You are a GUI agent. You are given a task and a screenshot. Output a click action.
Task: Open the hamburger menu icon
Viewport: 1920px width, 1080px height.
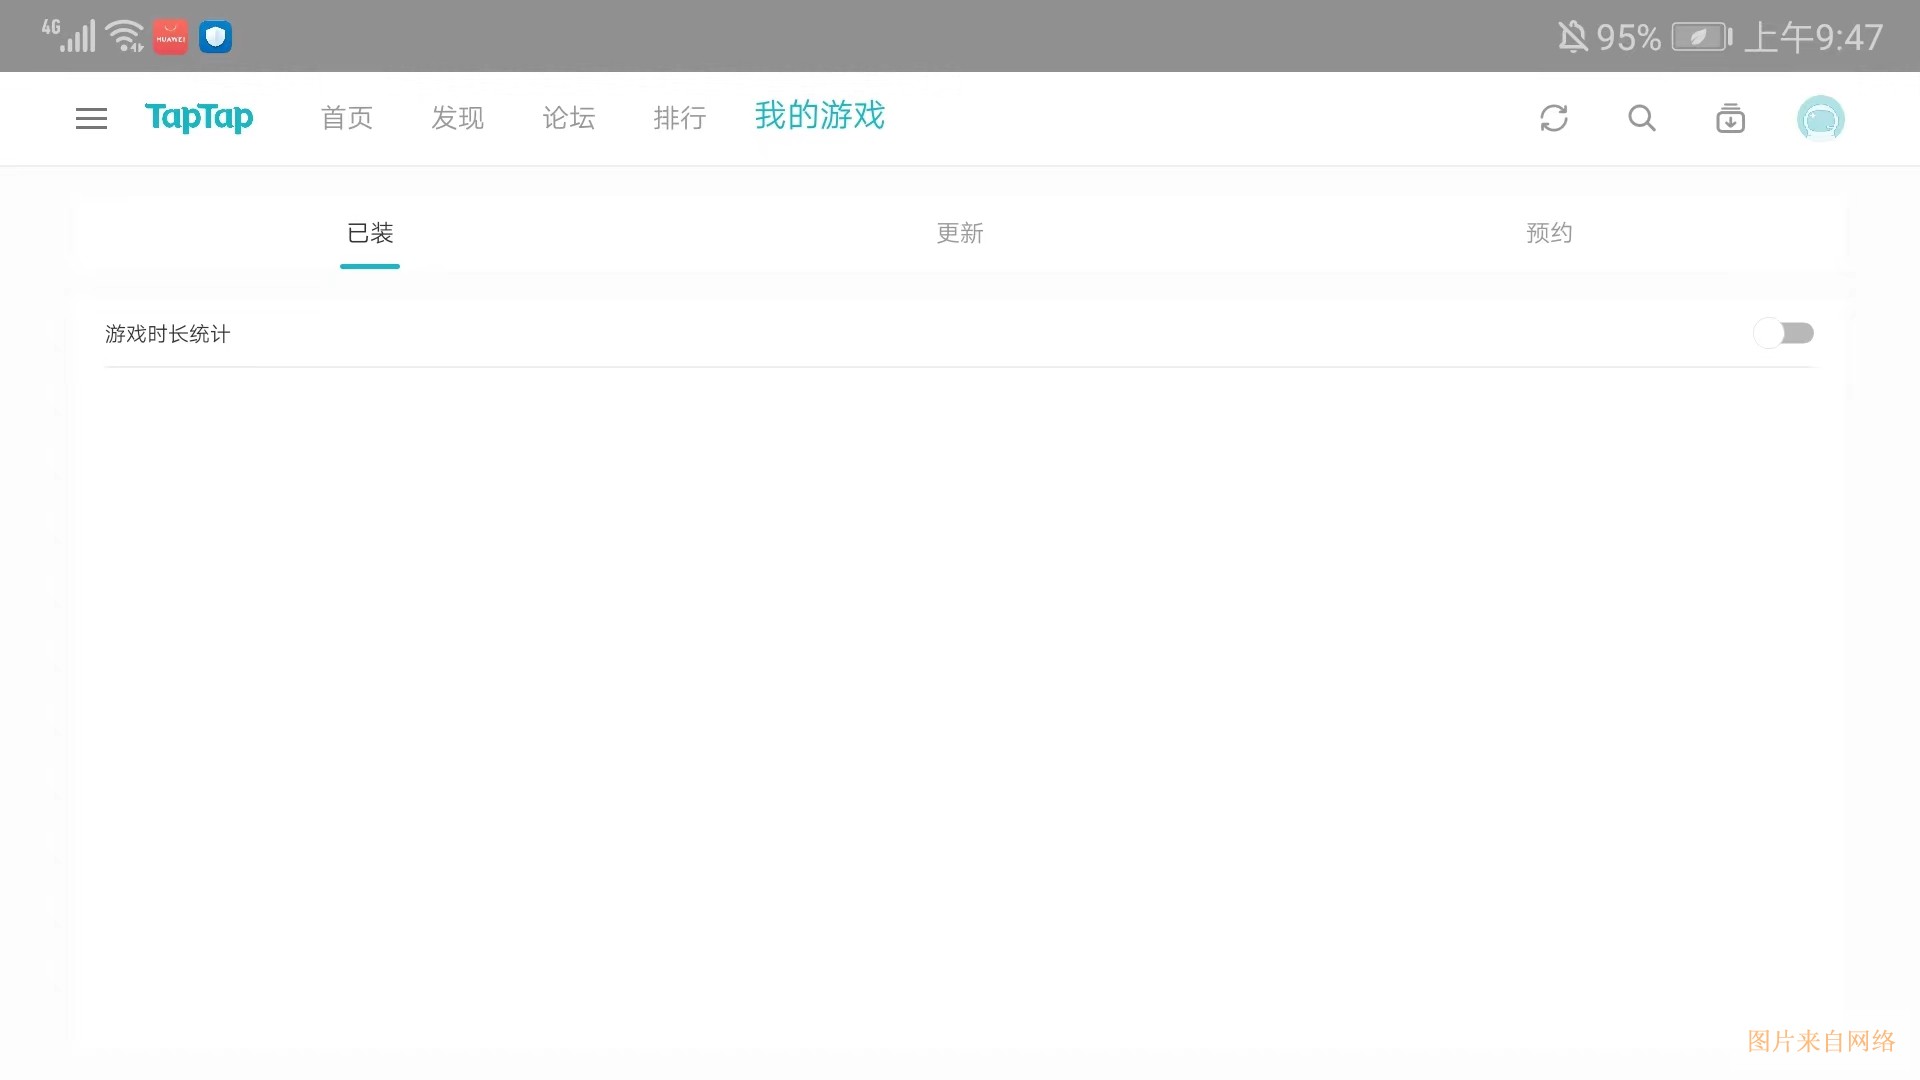[x=91, y=118]
